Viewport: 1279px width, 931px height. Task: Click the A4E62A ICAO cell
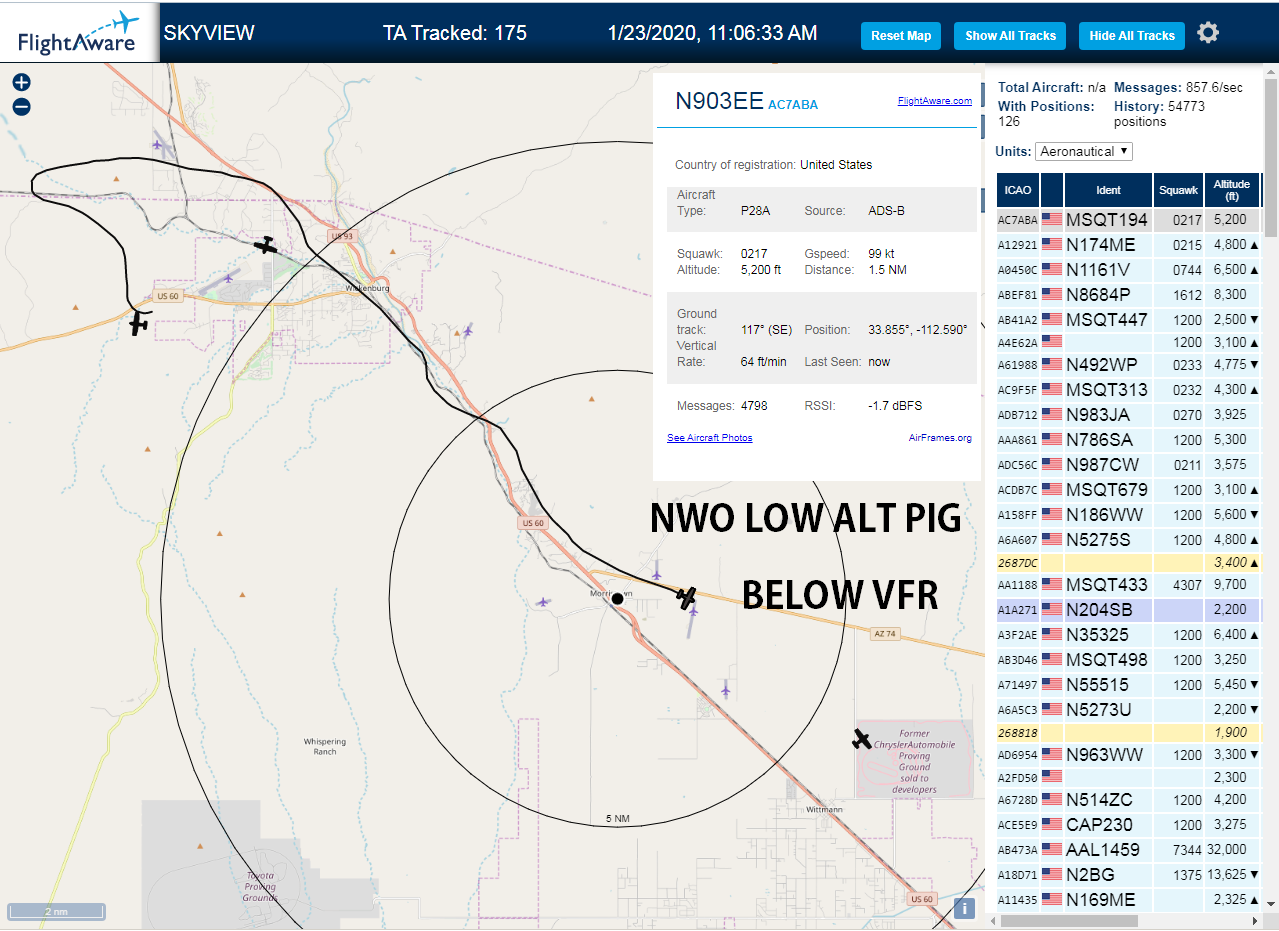point(1018,343)
